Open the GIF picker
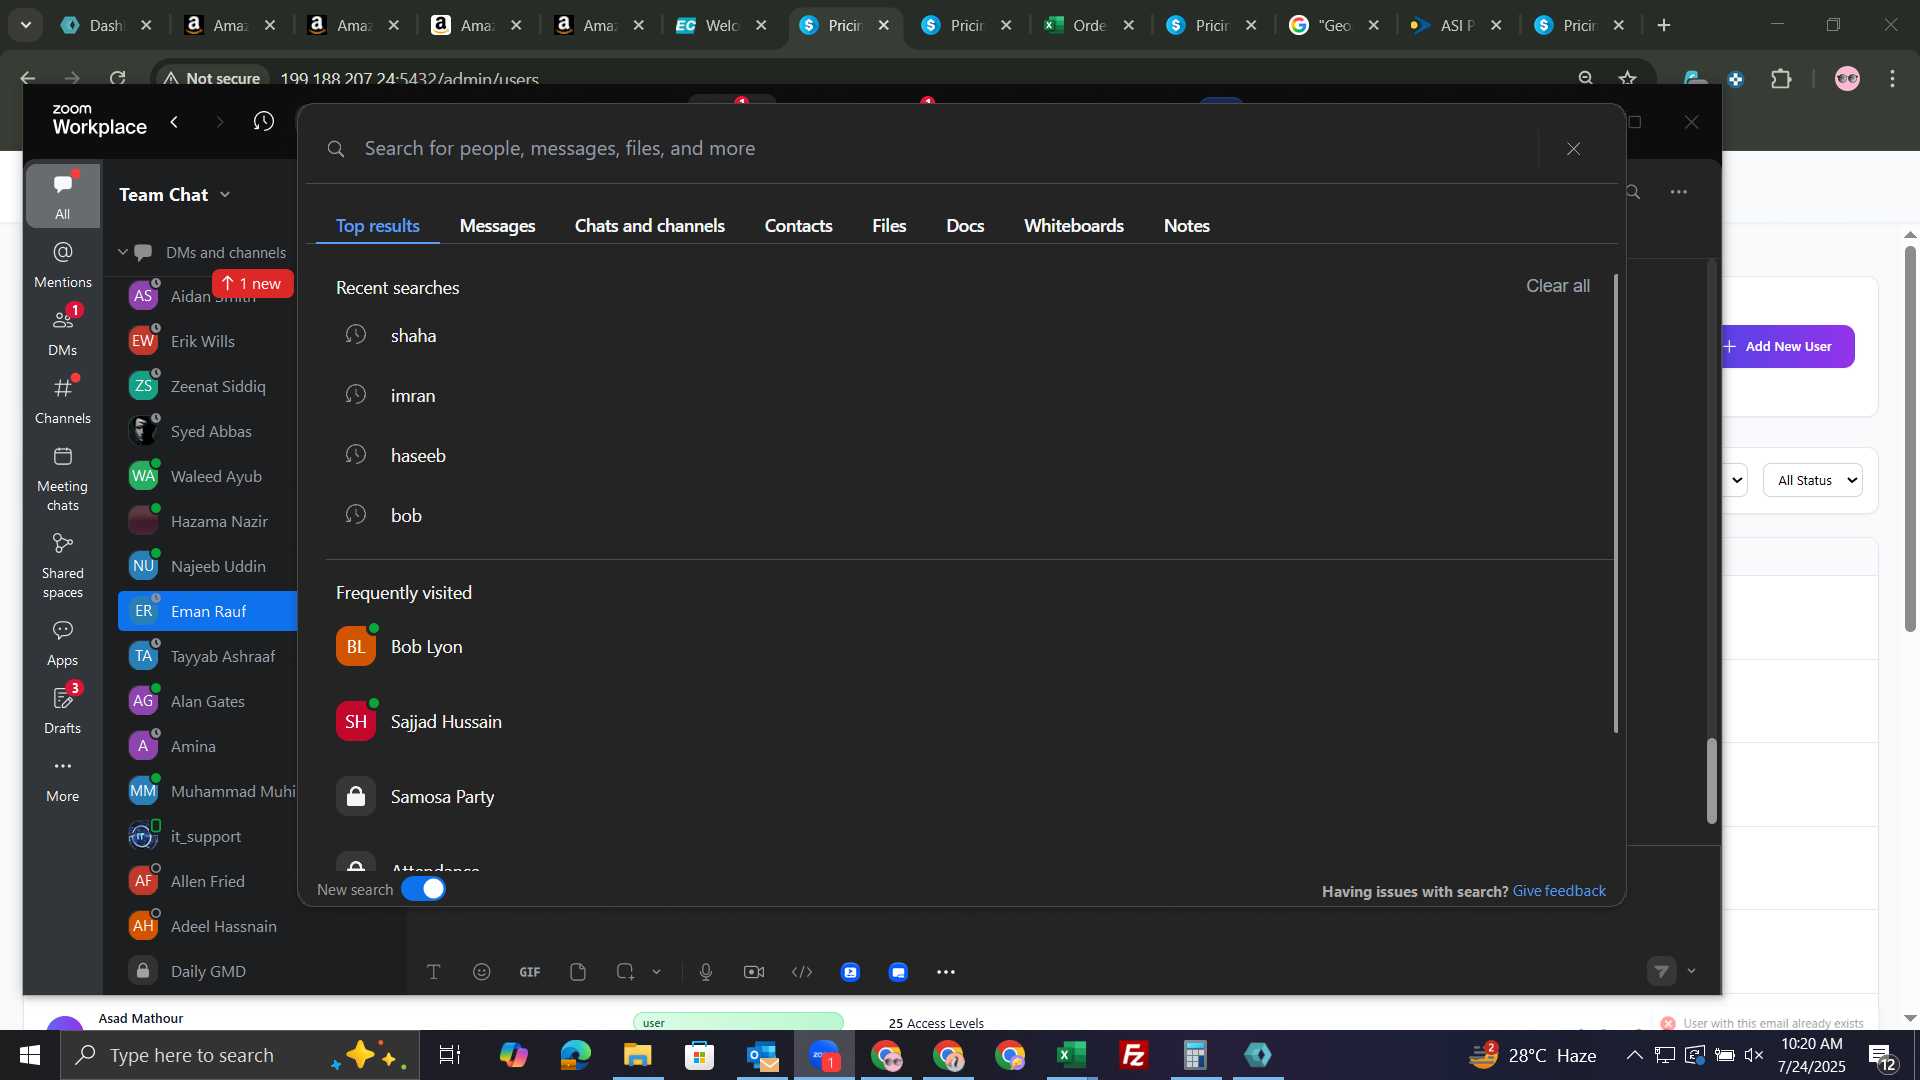 [530, 972]
